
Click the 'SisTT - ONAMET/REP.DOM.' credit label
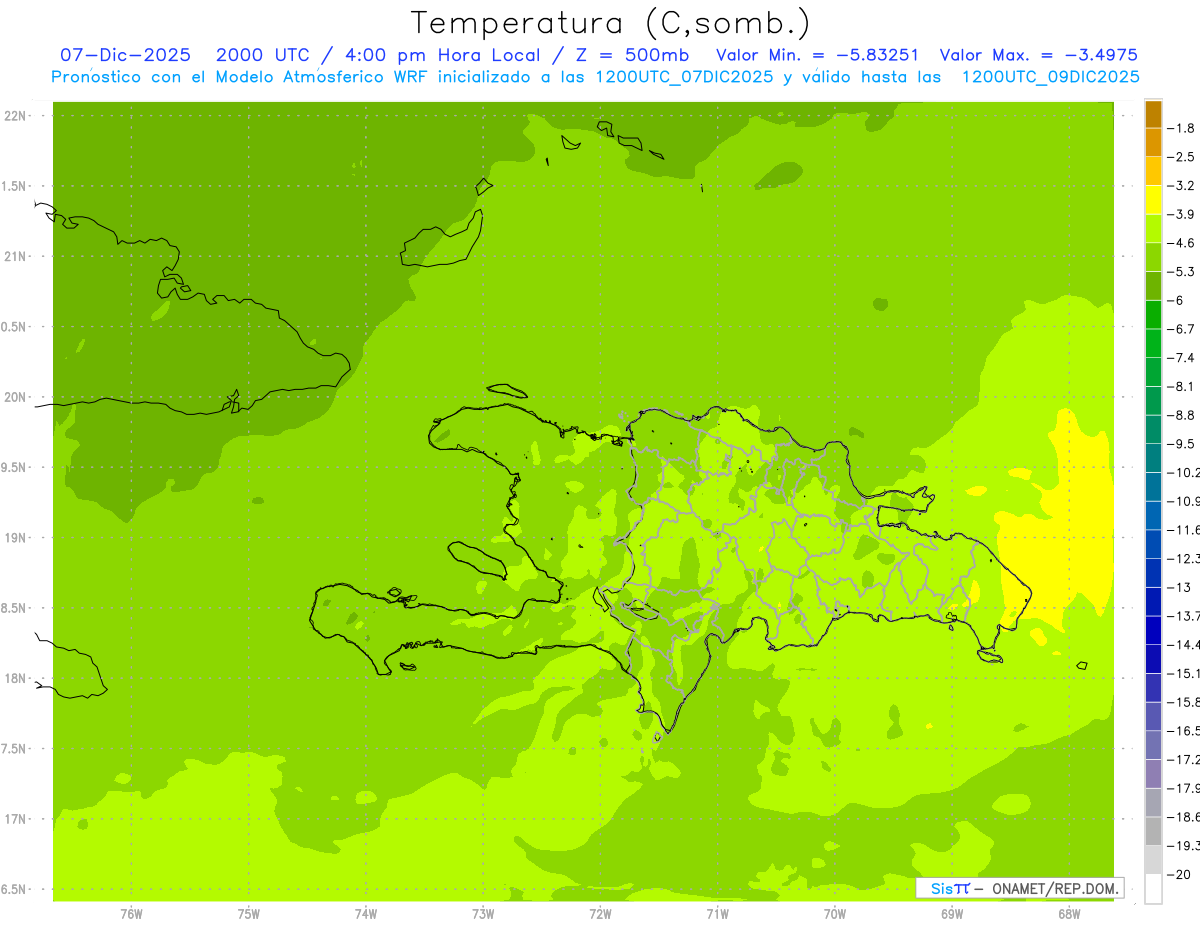1020,888
